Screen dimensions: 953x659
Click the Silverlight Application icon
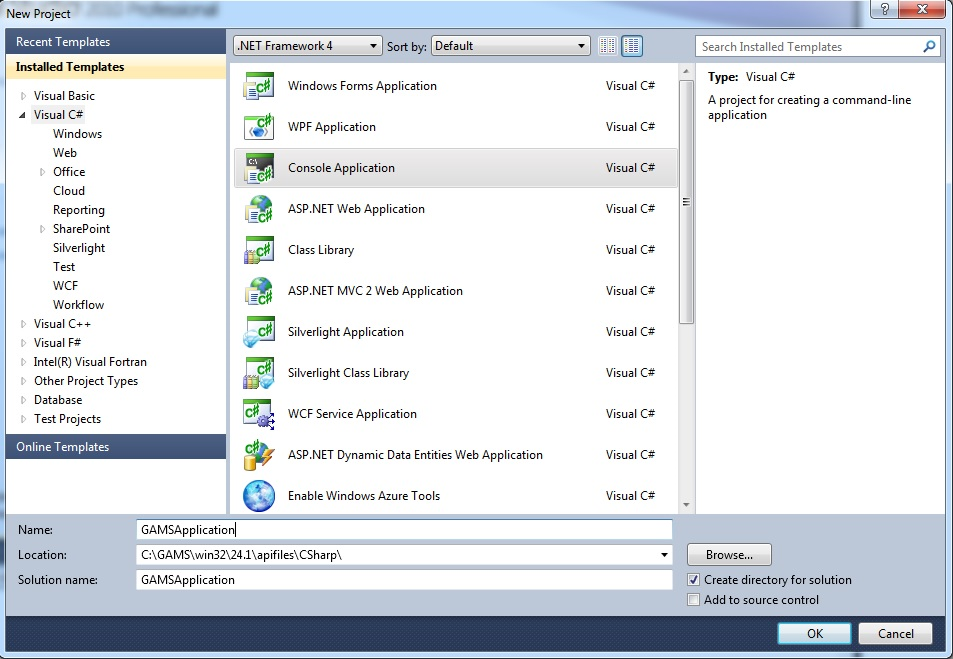[259, 333]
